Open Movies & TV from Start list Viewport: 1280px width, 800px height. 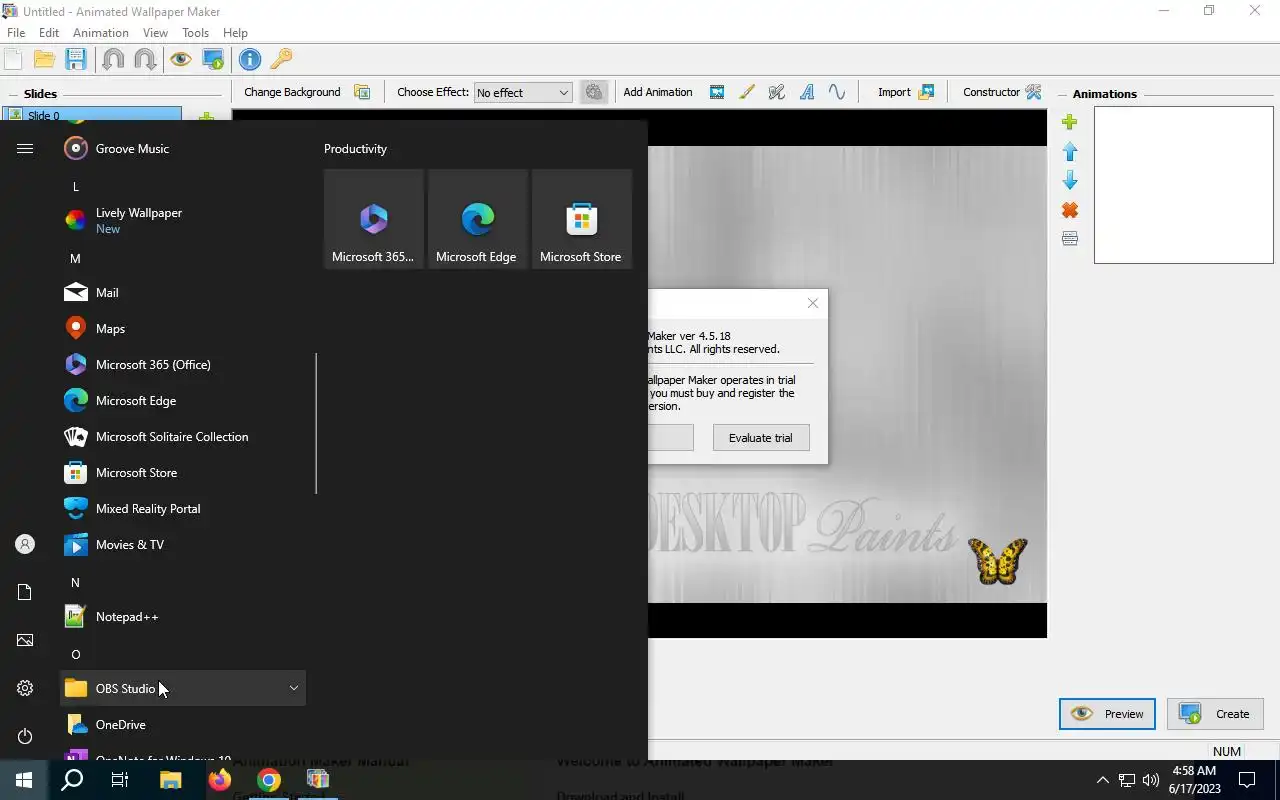(x=183, y=544)
